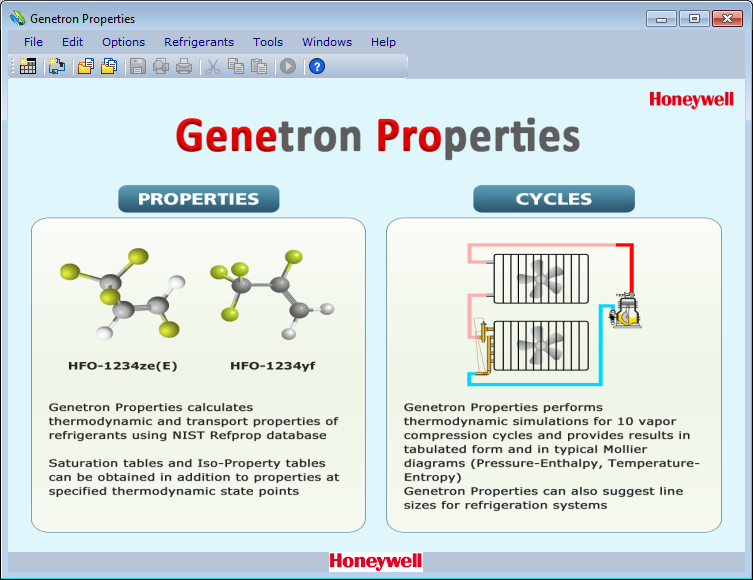Viewport: 753px width, 580px height.
Task: Click the scissors Cut icon
Action: tap(212, 67)
